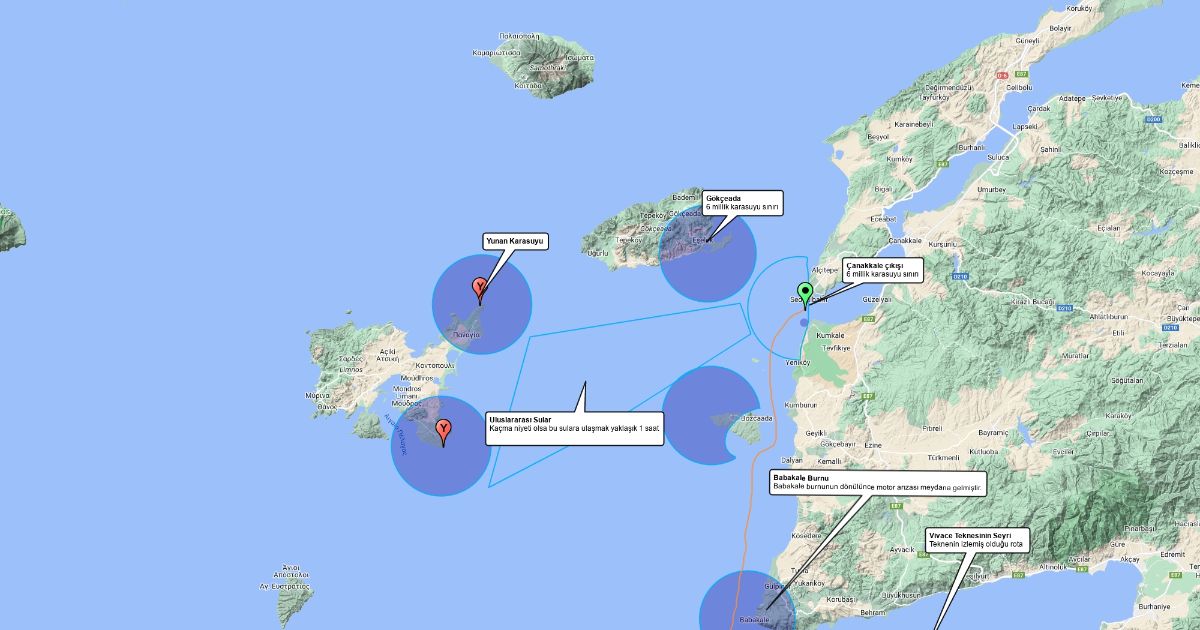Select the red Y marker at Yunan Karasuyu

[x=481, y=291]
